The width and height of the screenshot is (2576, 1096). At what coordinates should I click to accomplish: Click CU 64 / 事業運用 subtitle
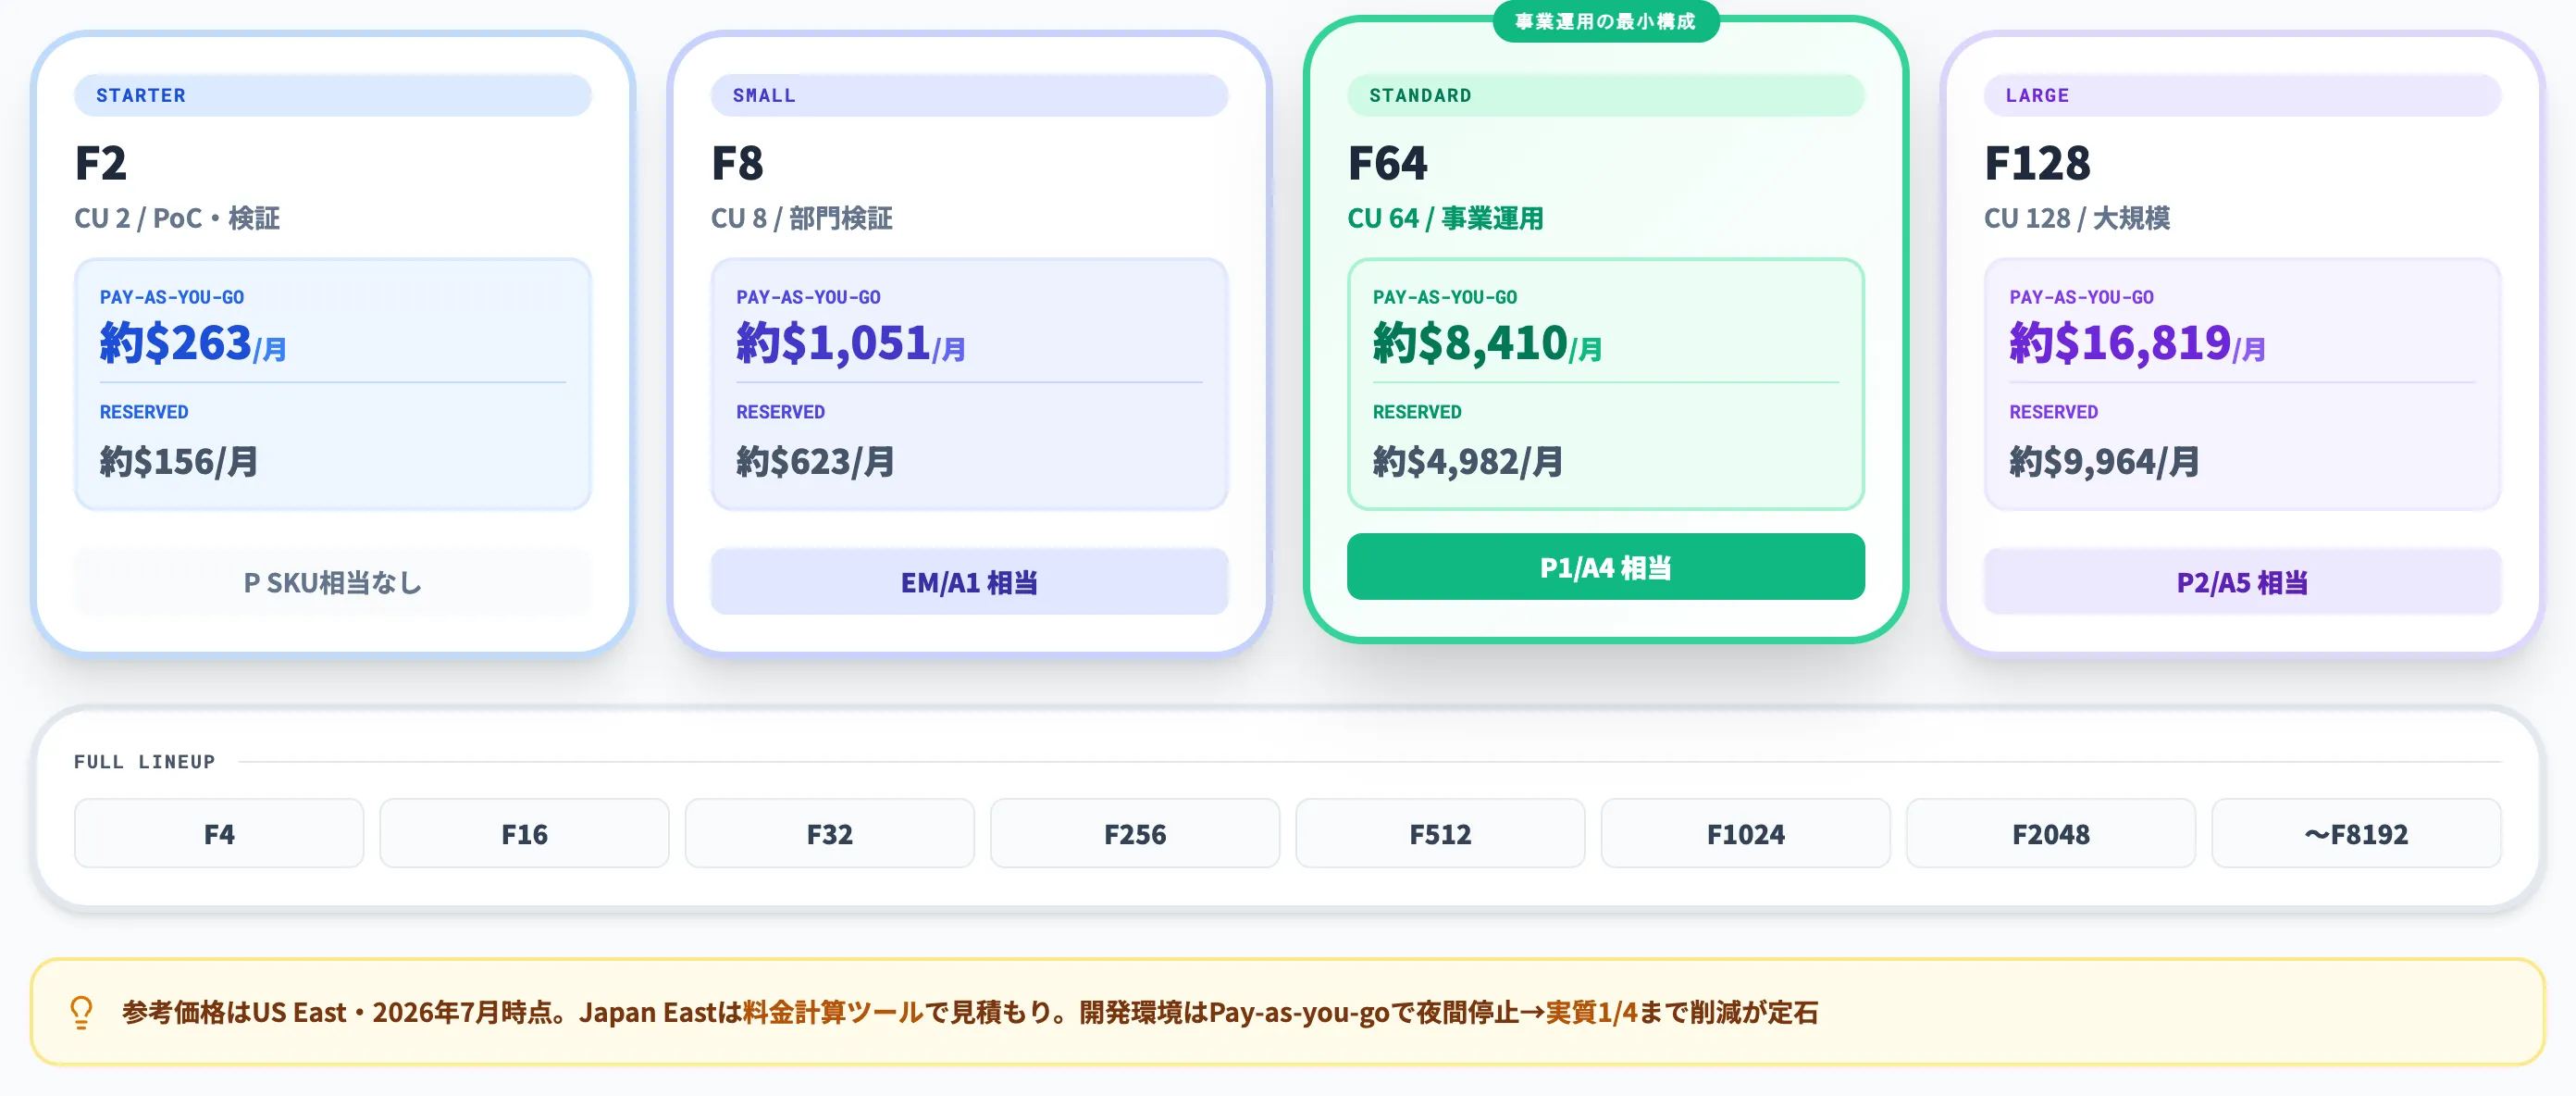(x=1445, y=218)
